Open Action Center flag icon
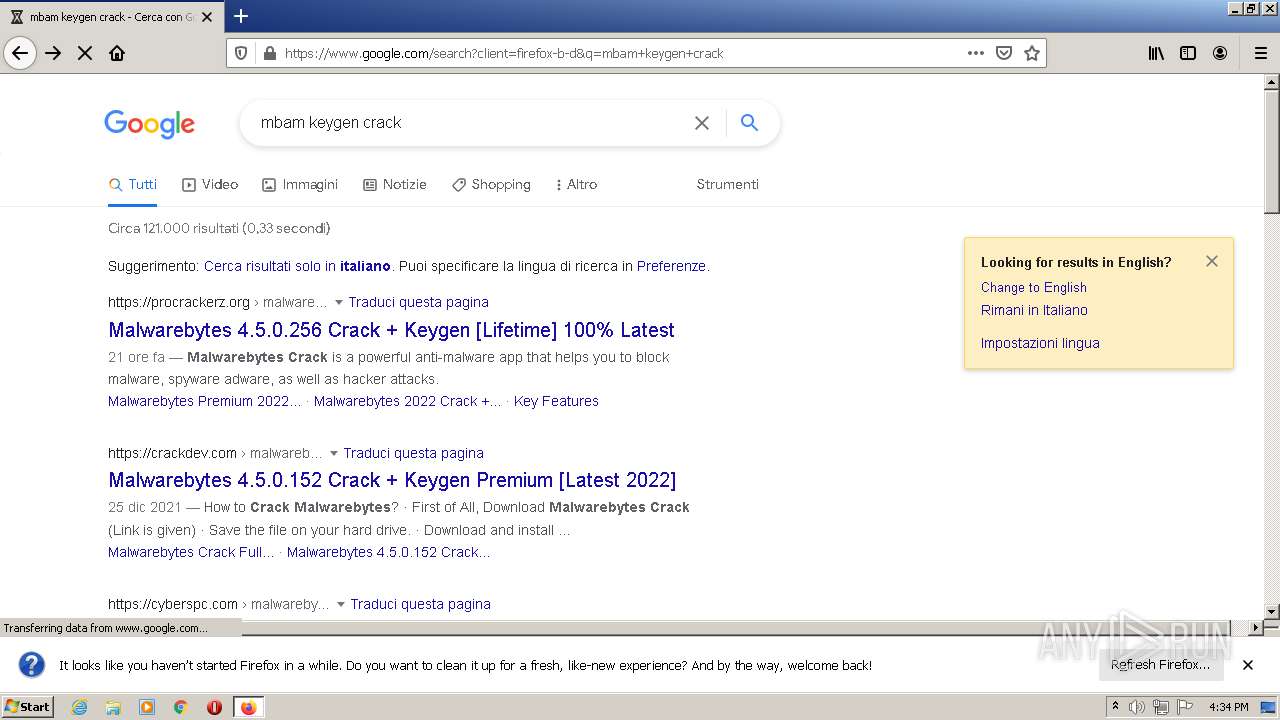1280x720 pixels. [1185, 707]
